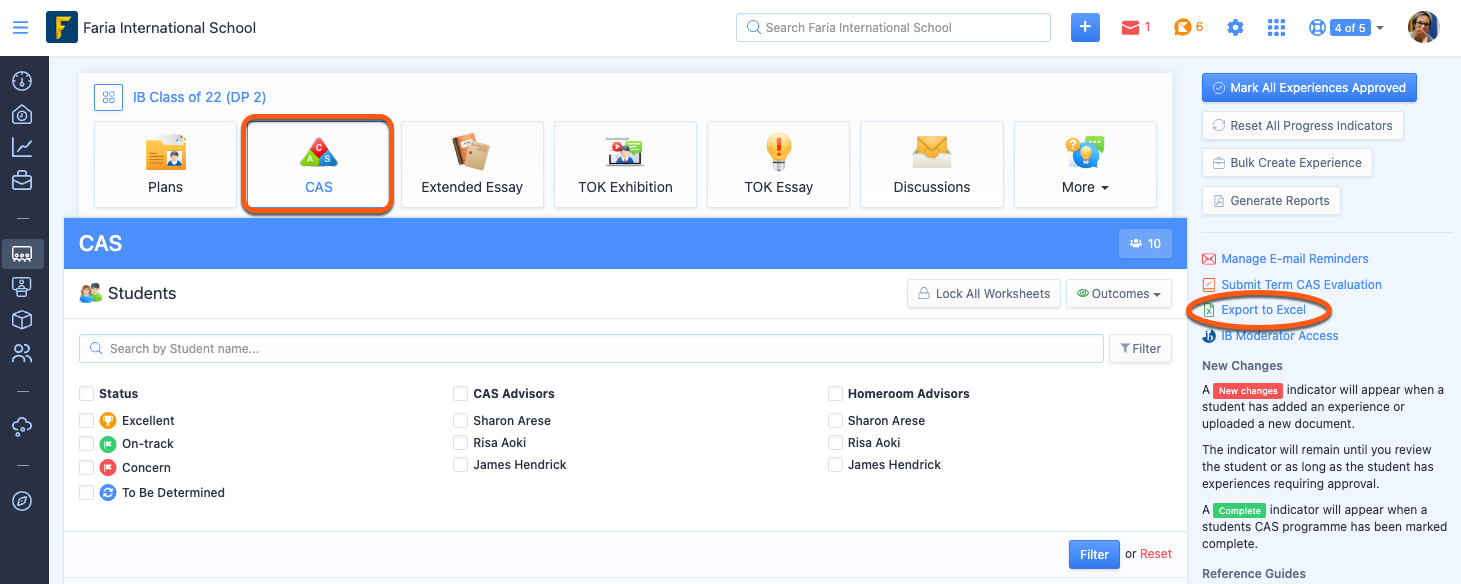
Task: Open the line chart sidebar icon
Action: coord(22,147)
